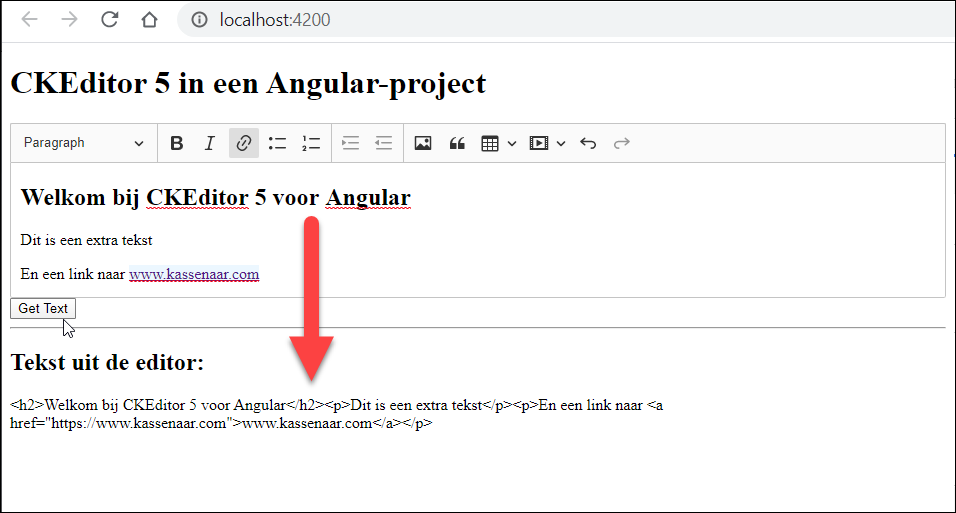Click the HTML output text starting with <h2>Welkom

tap(337, 414)
